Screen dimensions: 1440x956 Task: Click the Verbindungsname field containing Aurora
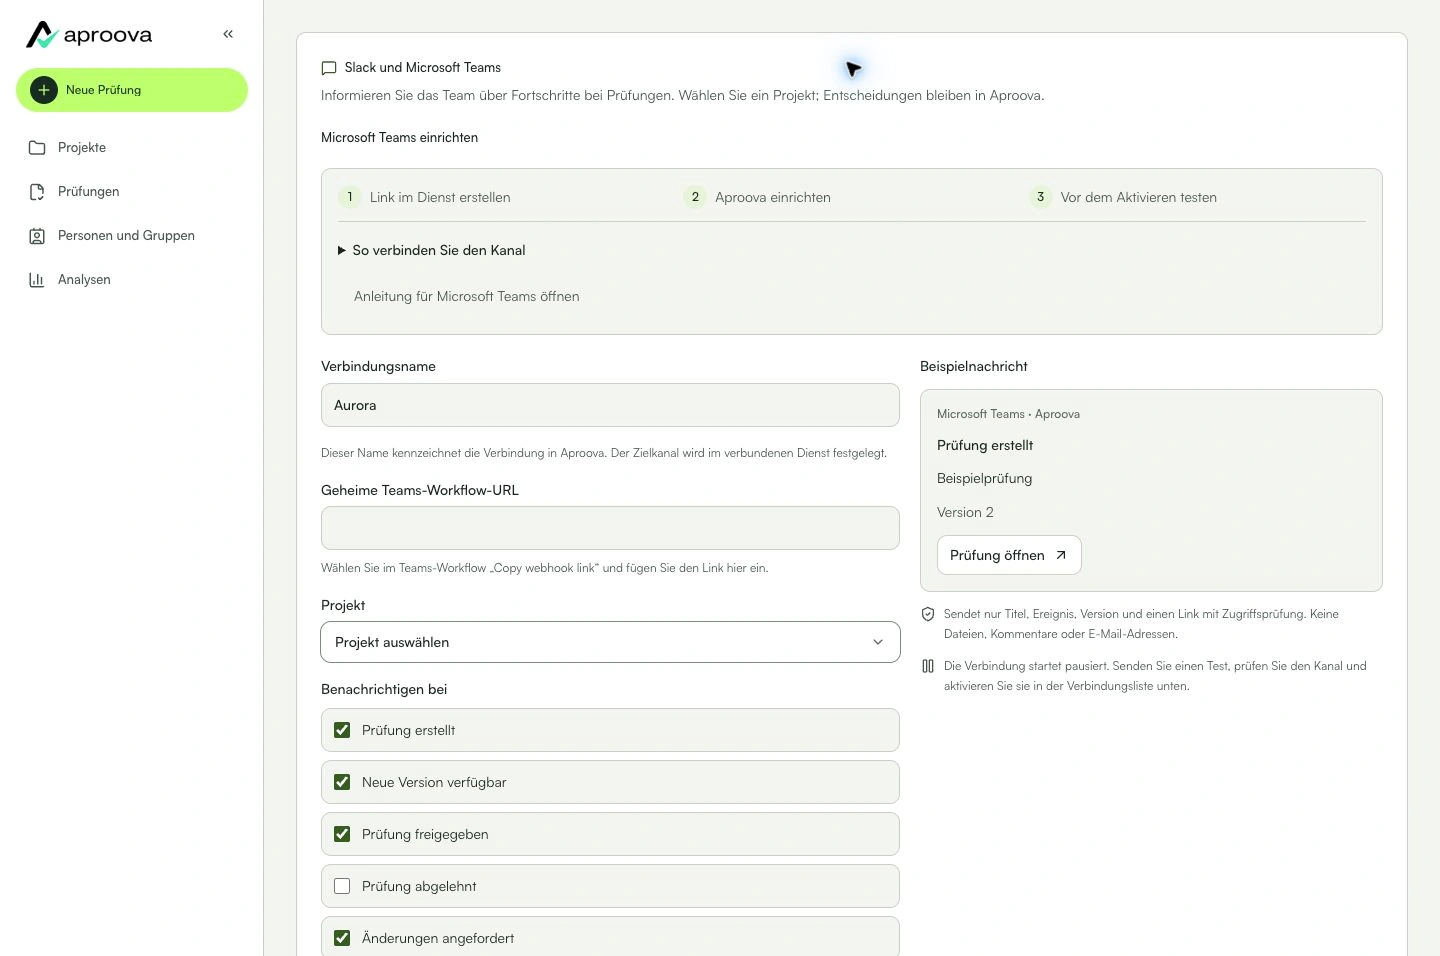(610, 405)
